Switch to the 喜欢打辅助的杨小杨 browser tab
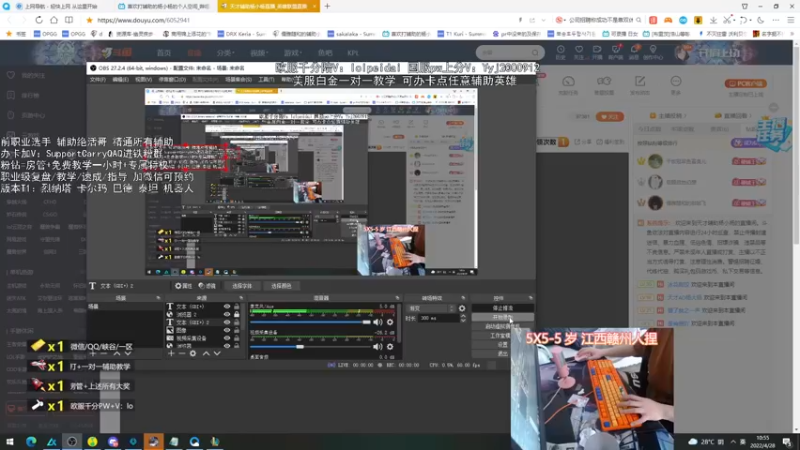Screen dimensions: 800x450 pyautogui.click(x=163, y=6)
